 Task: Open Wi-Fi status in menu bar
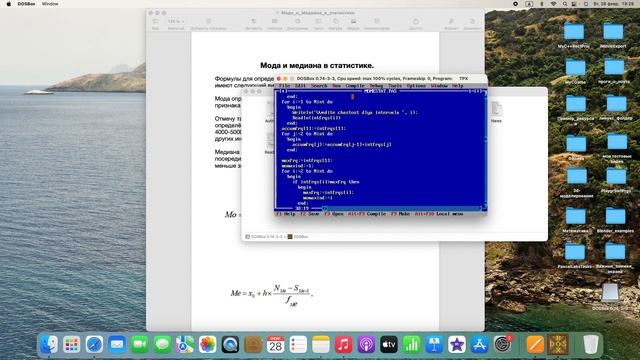(x=553, y=4)
